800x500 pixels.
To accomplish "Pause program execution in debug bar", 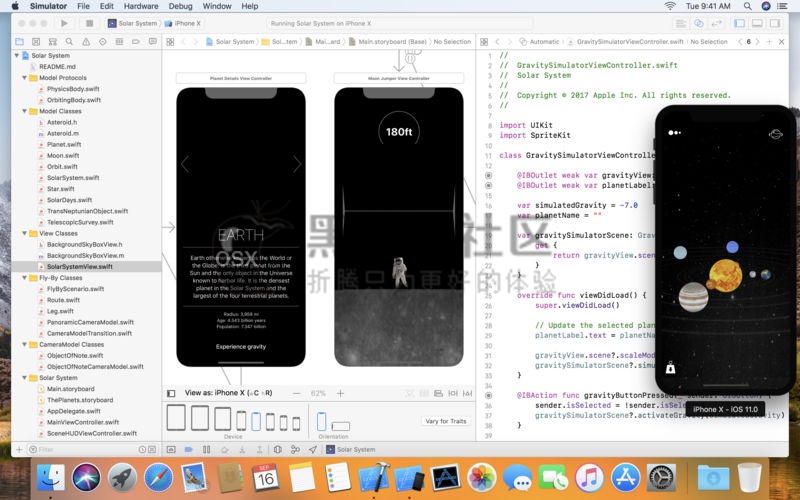I will tap(206, 449).
